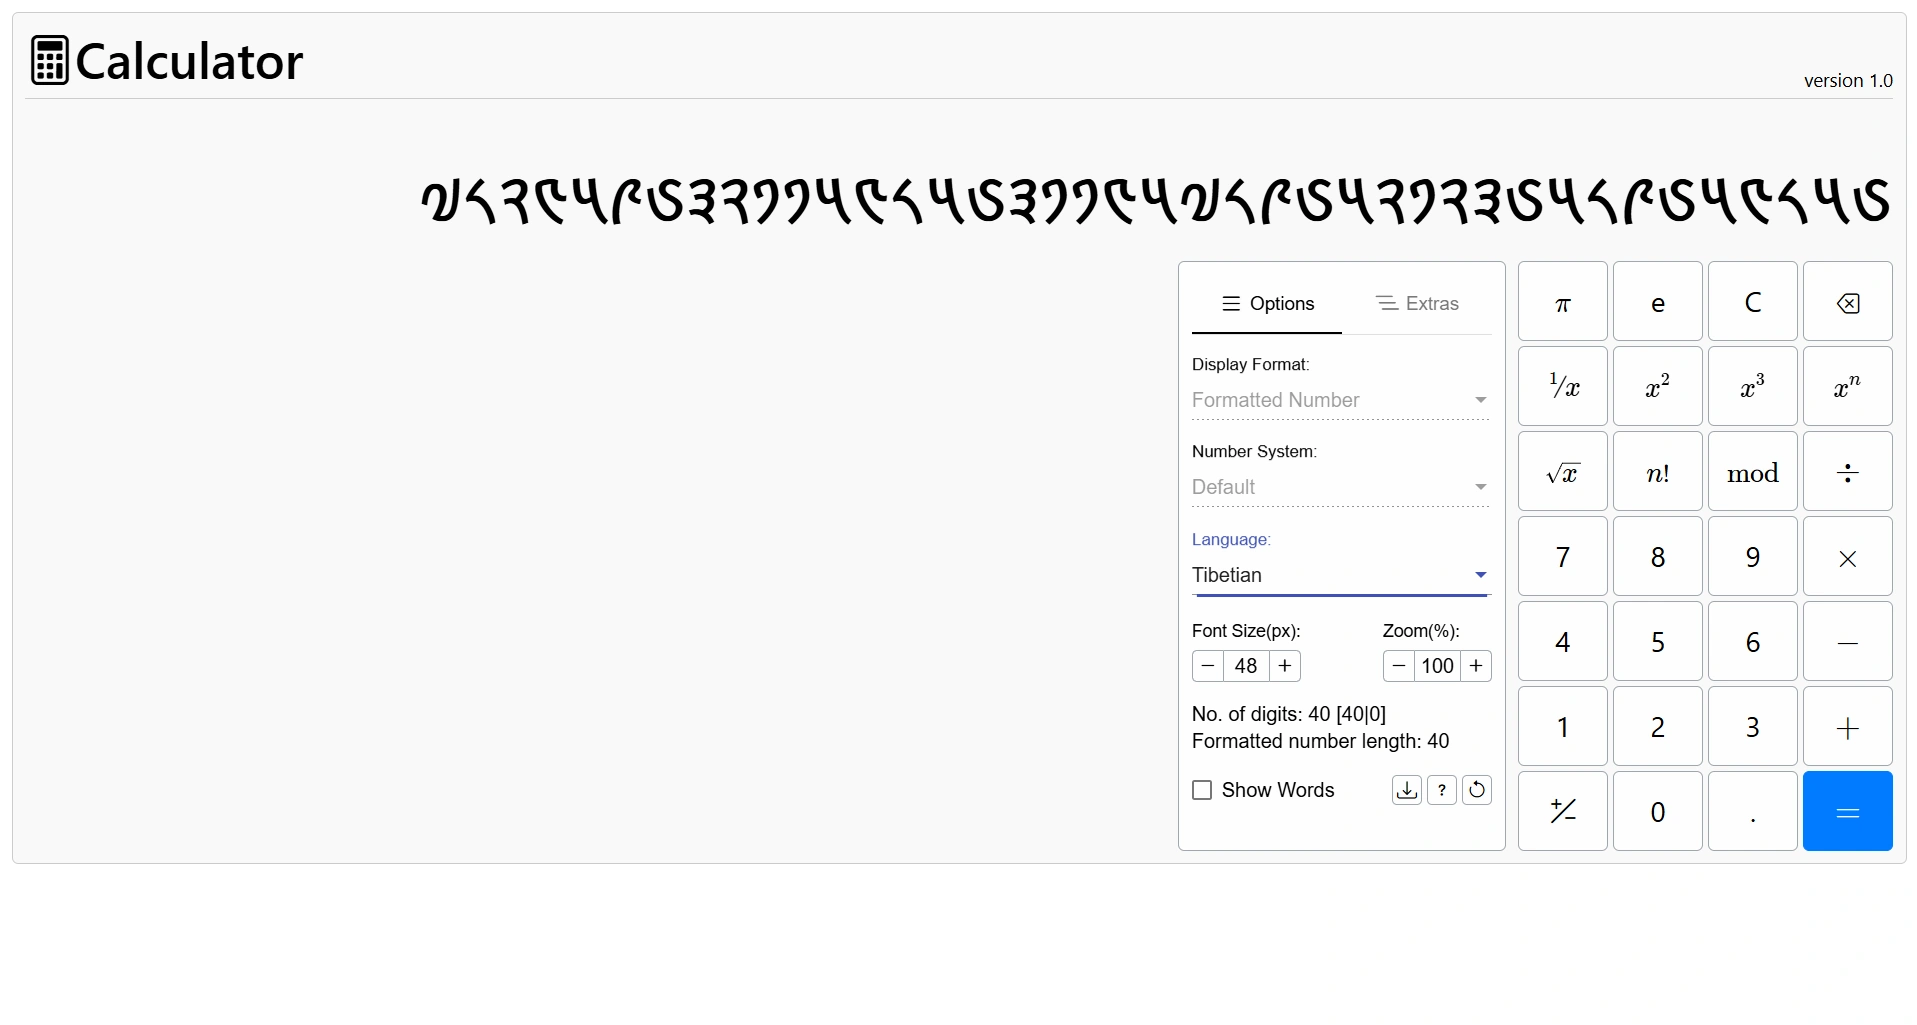Click the reset circular arrow icon
The height and width of the screenshot is (1025, 1917).
point(1477,790)
